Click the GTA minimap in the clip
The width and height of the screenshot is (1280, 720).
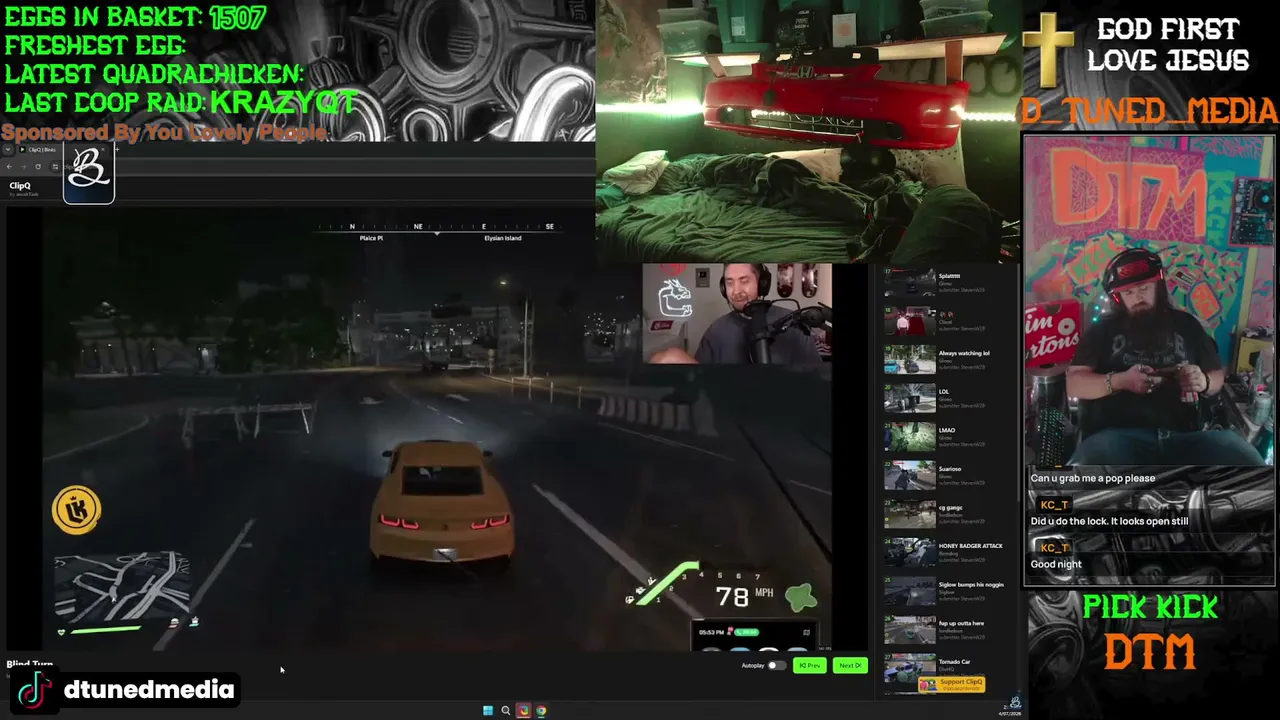122,586
